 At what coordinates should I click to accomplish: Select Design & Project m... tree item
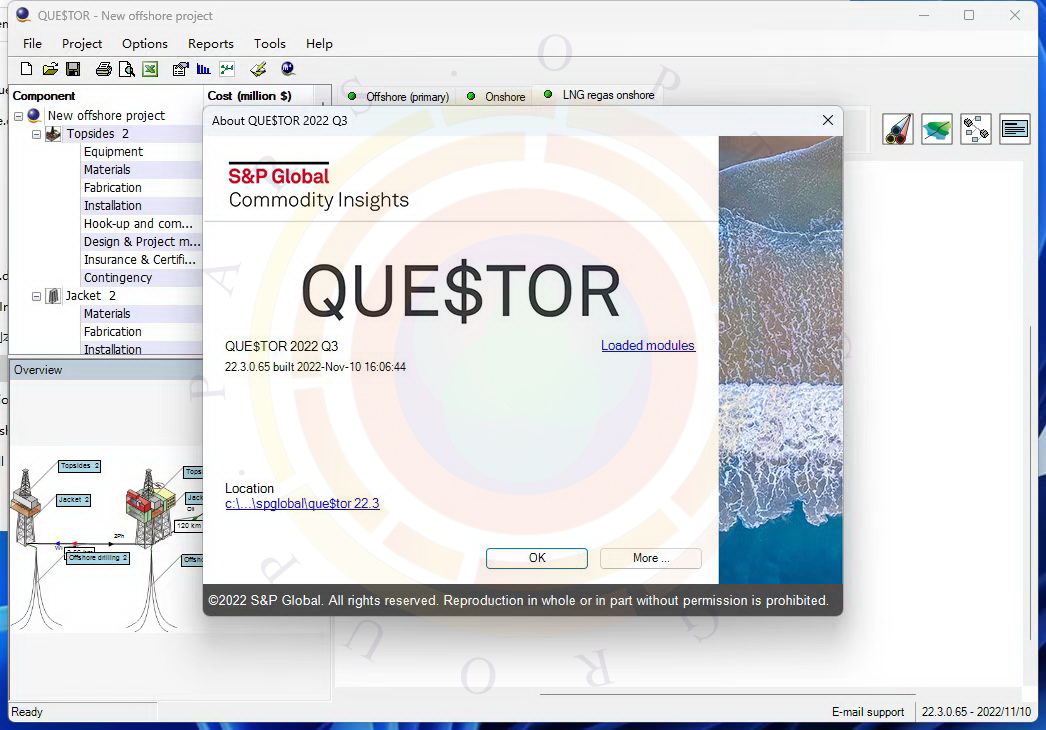[141, 242]
